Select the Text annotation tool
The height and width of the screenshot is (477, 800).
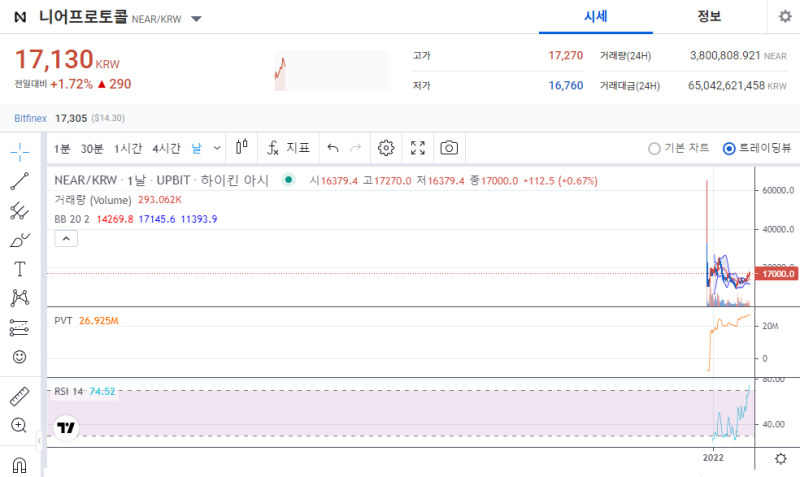pyautogui.click(x=19, y=269)
